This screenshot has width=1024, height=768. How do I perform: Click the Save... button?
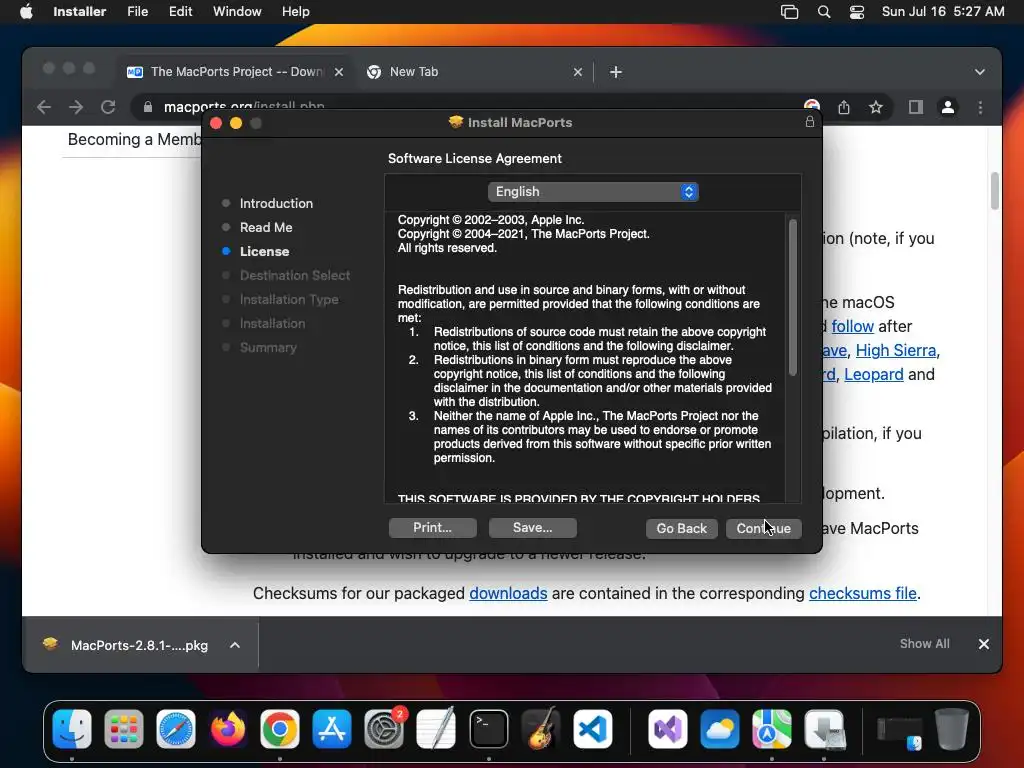(x=532, y=528)
